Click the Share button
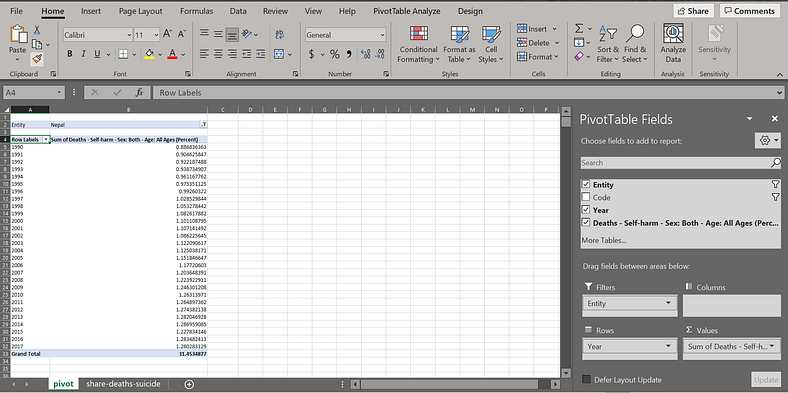 coord(693,11)
